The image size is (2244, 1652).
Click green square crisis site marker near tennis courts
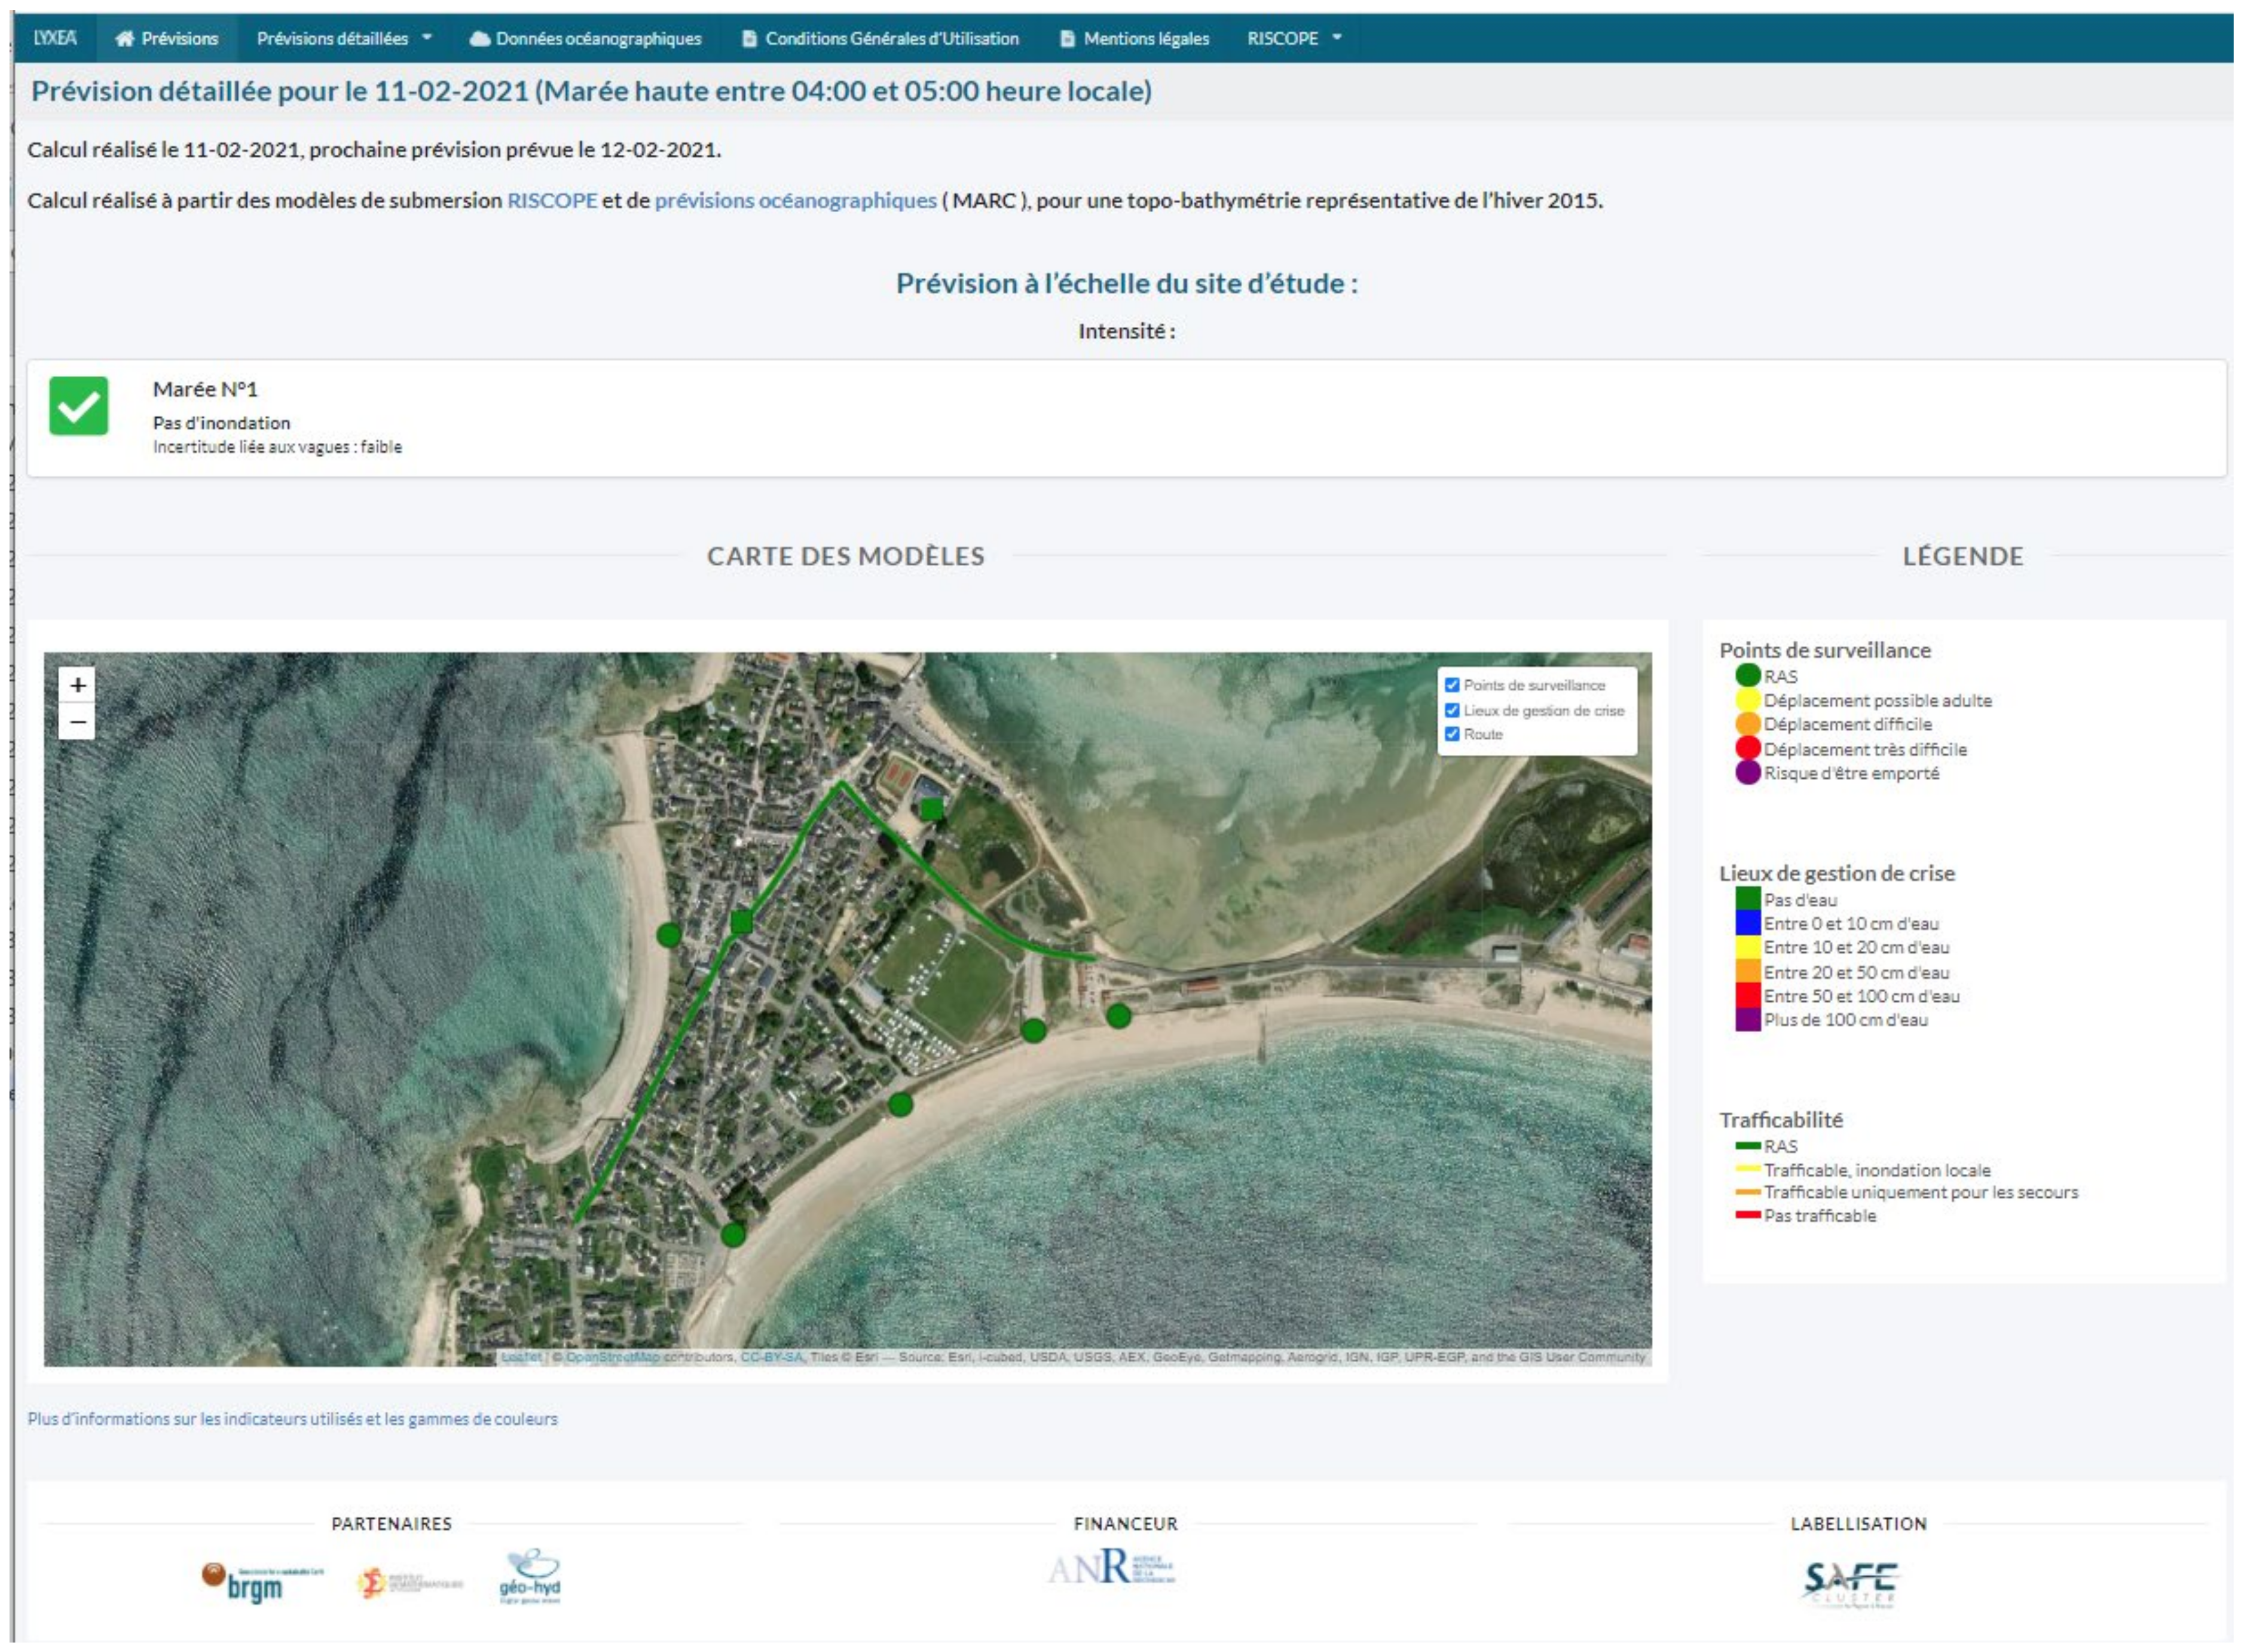[931, 808]
